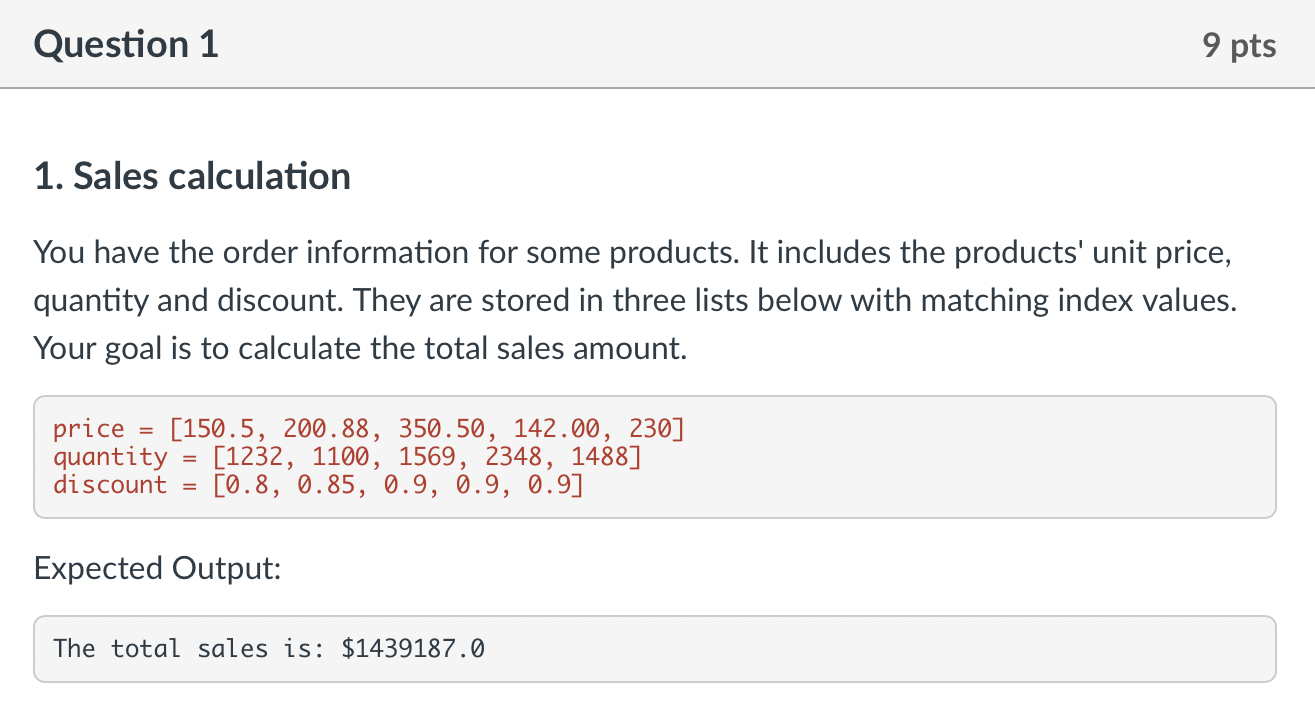Screen dimensions: 1315x719
Task: Click the $1439187.0 value in expected output
Action: (x=413, y=649)
